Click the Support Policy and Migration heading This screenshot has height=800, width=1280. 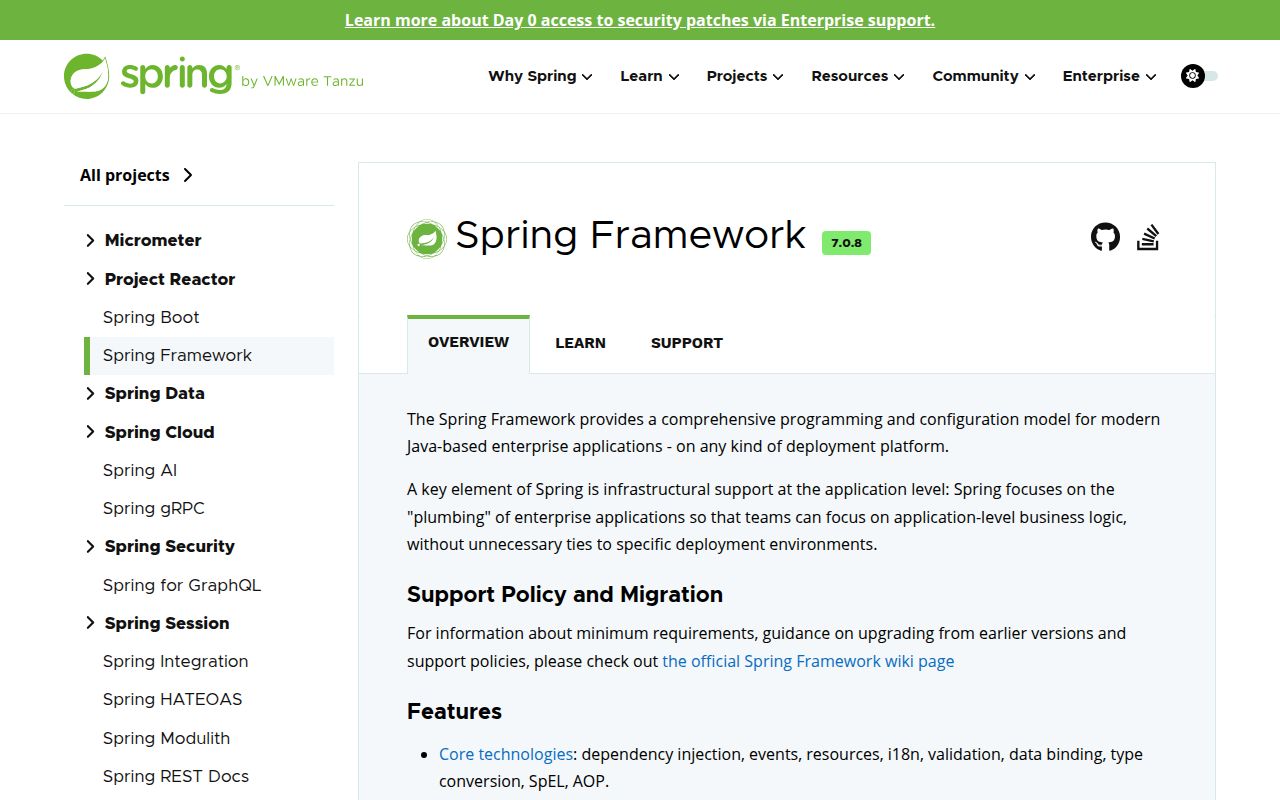tap(565, 594)
